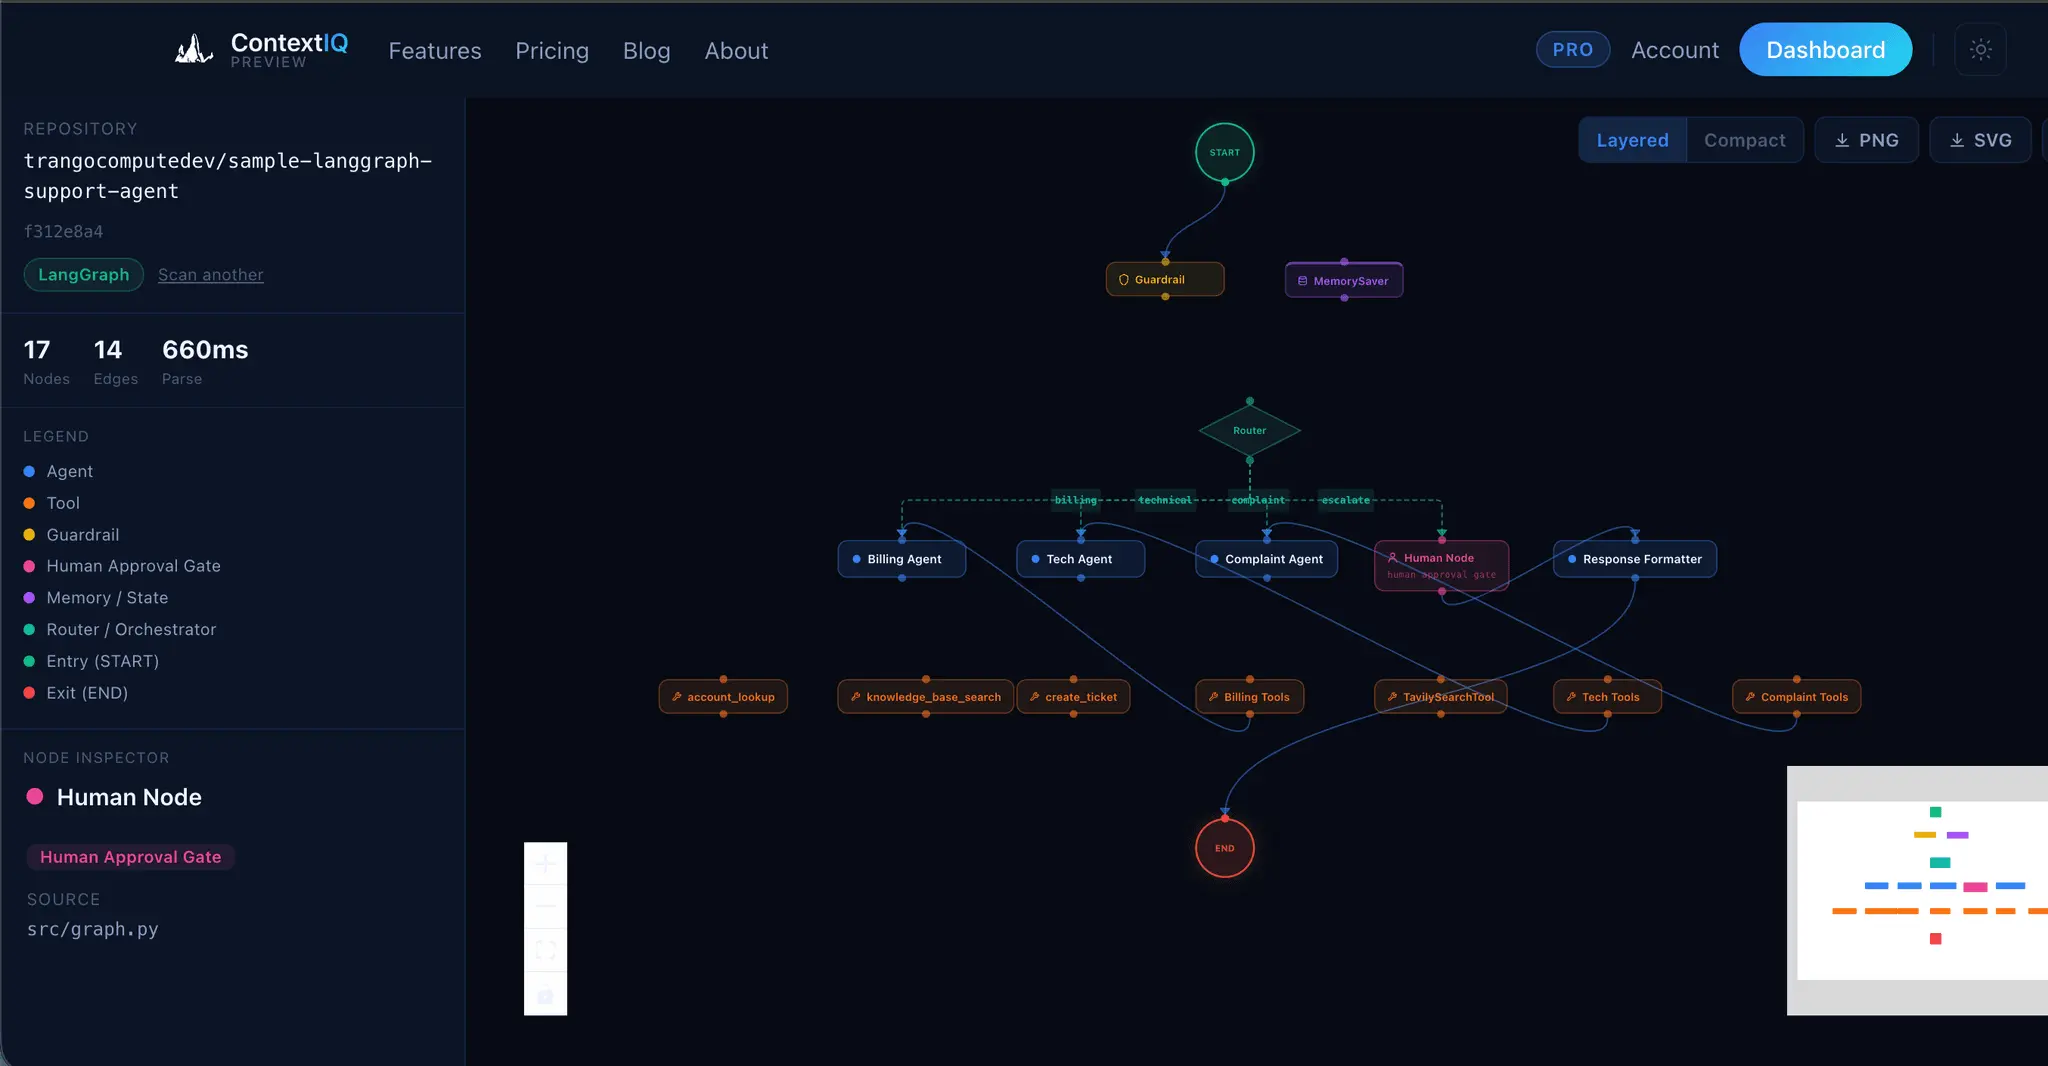The width and height of the screenshot is (2048, 1066).
Task: Select the Complaint Tools node
Action: [x=1796, y=697]
